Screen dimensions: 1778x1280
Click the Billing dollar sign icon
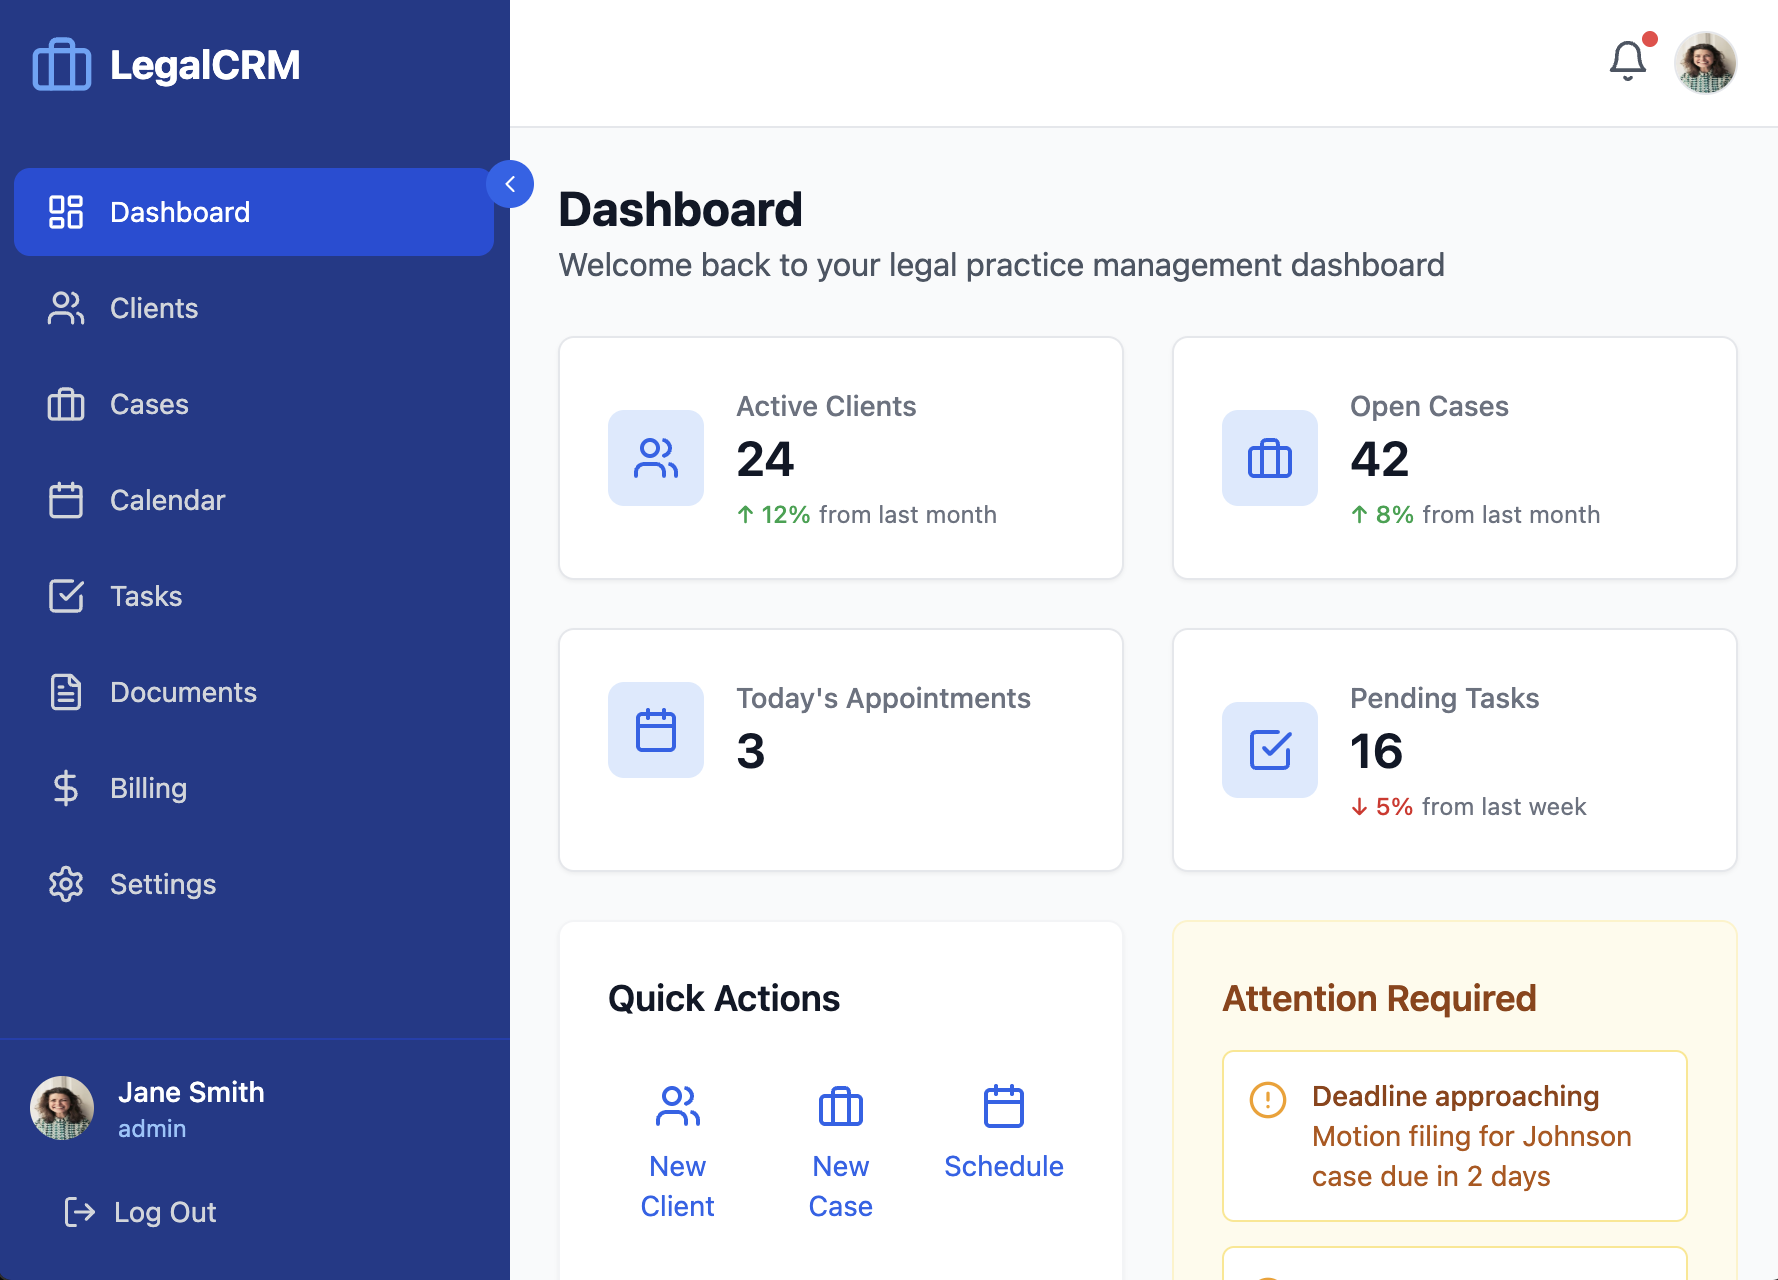pyautogui.click(x=66, y=788)
